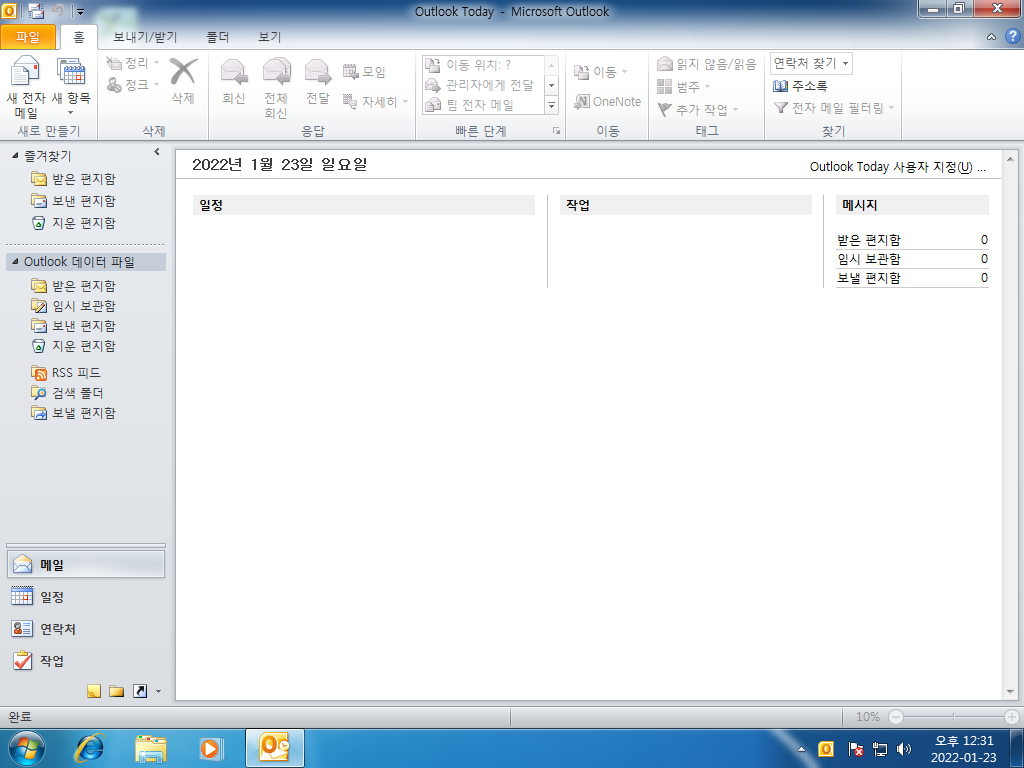Click the 전체 회신 reply all icon
1024x768 pixels.
coord(276,87)
